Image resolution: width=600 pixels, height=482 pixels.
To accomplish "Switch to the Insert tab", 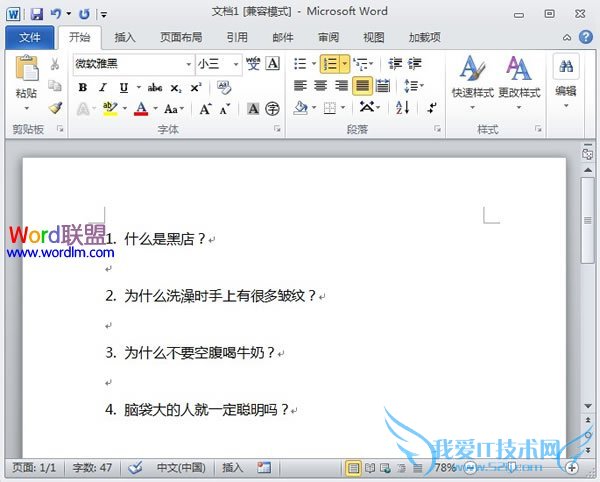I will tap(125, 37).
